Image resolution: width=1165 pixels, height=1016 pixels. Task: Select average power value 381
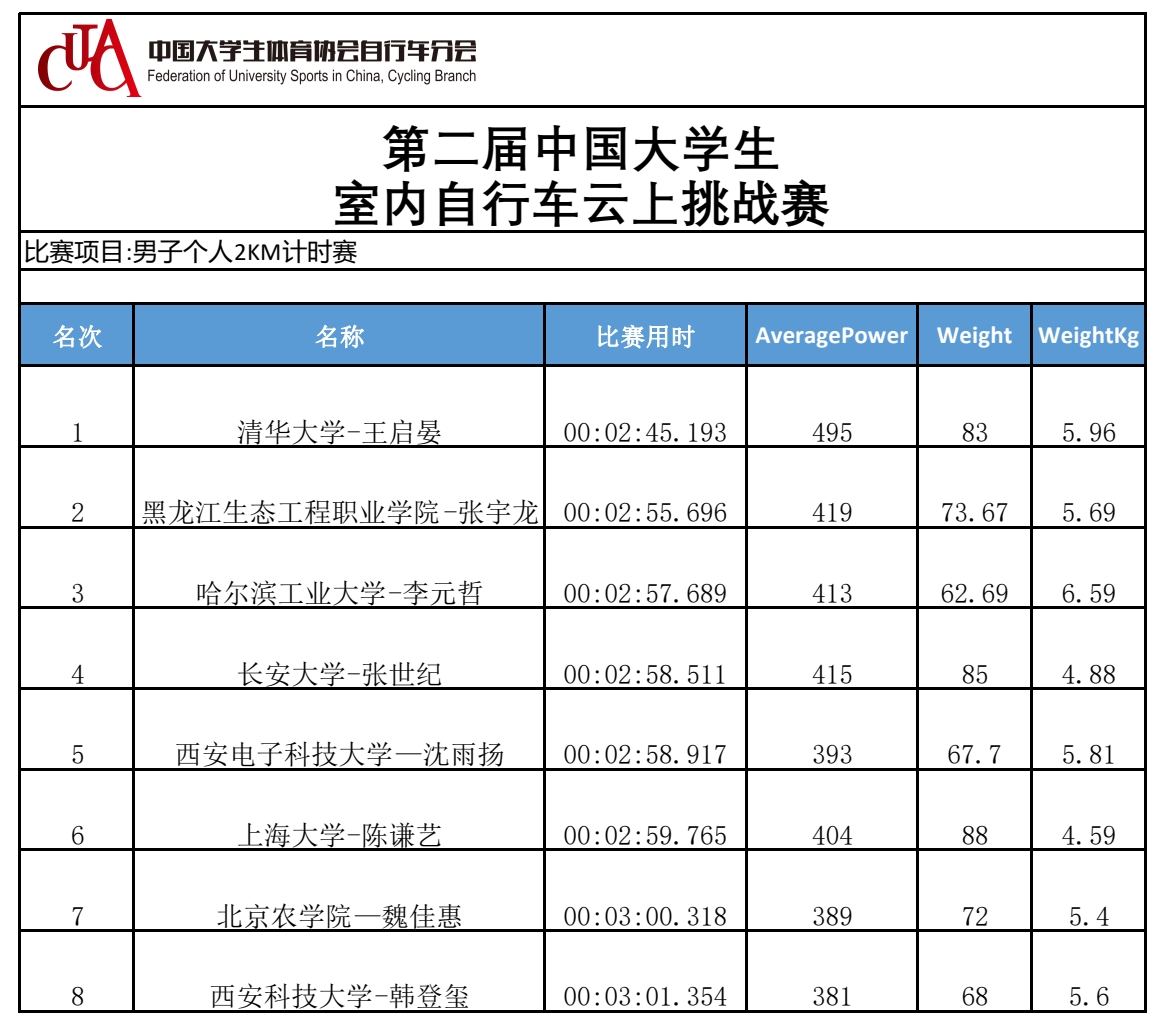[x=831, y=997]
